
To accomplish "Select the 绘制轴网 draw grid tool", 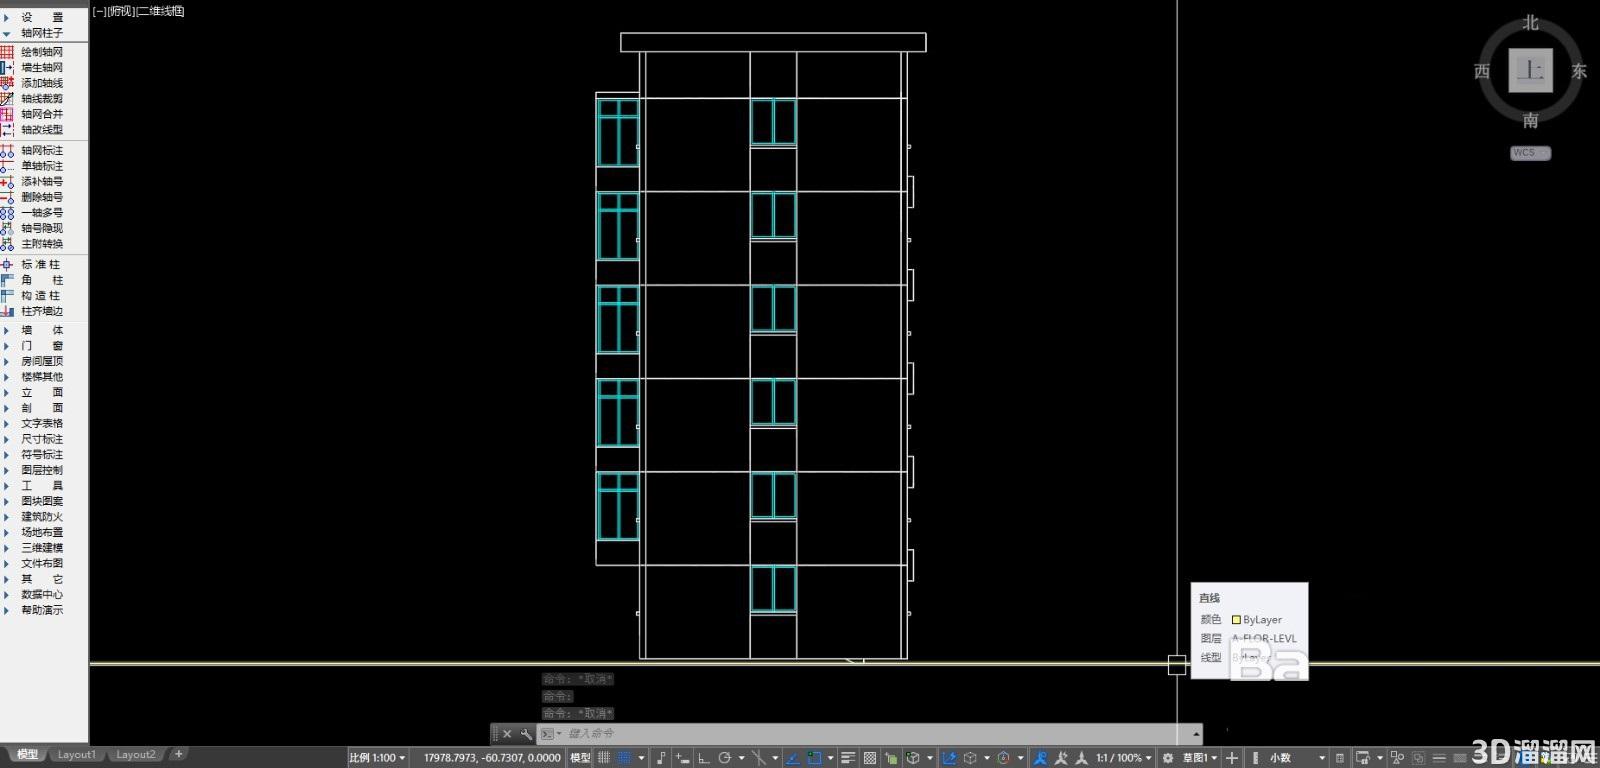I will (x=41, y=52).
